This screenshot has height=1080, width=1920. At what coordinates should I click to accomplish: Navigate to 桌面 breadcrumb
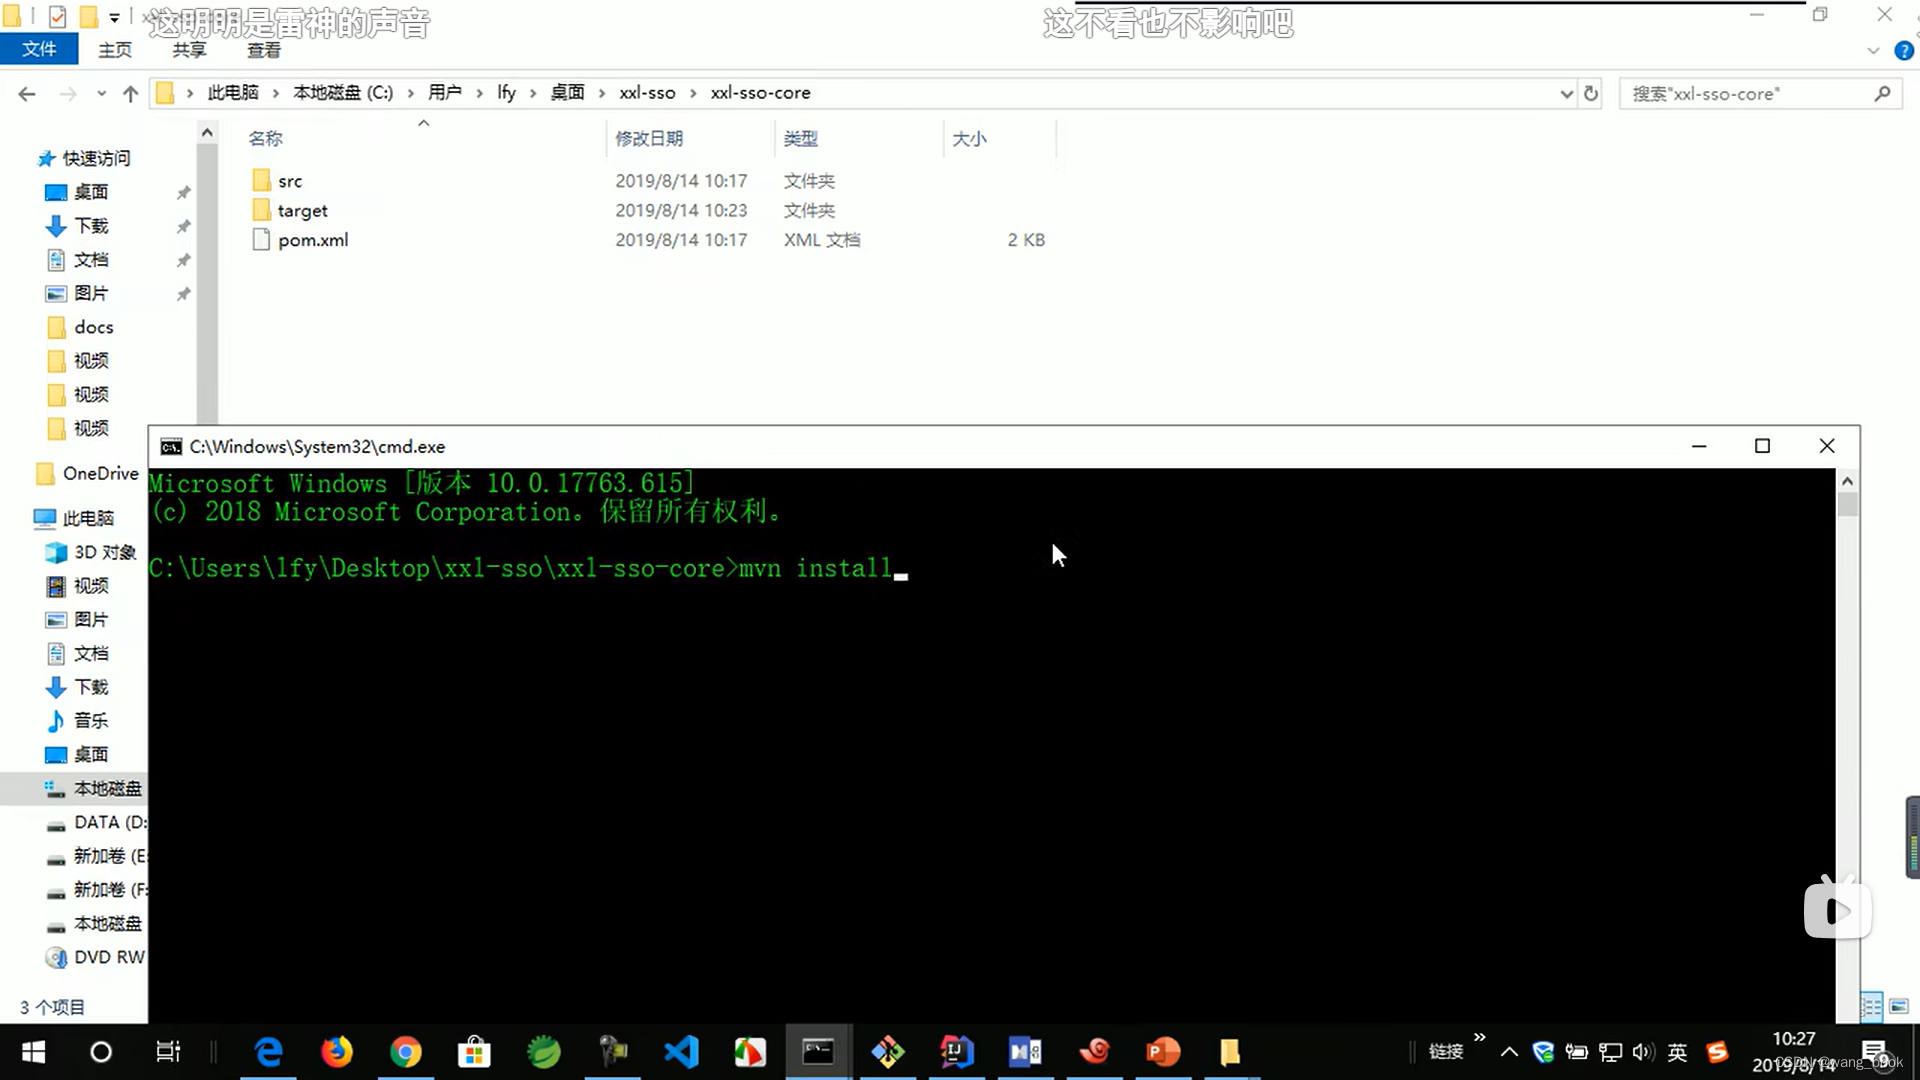click(568, 93)
